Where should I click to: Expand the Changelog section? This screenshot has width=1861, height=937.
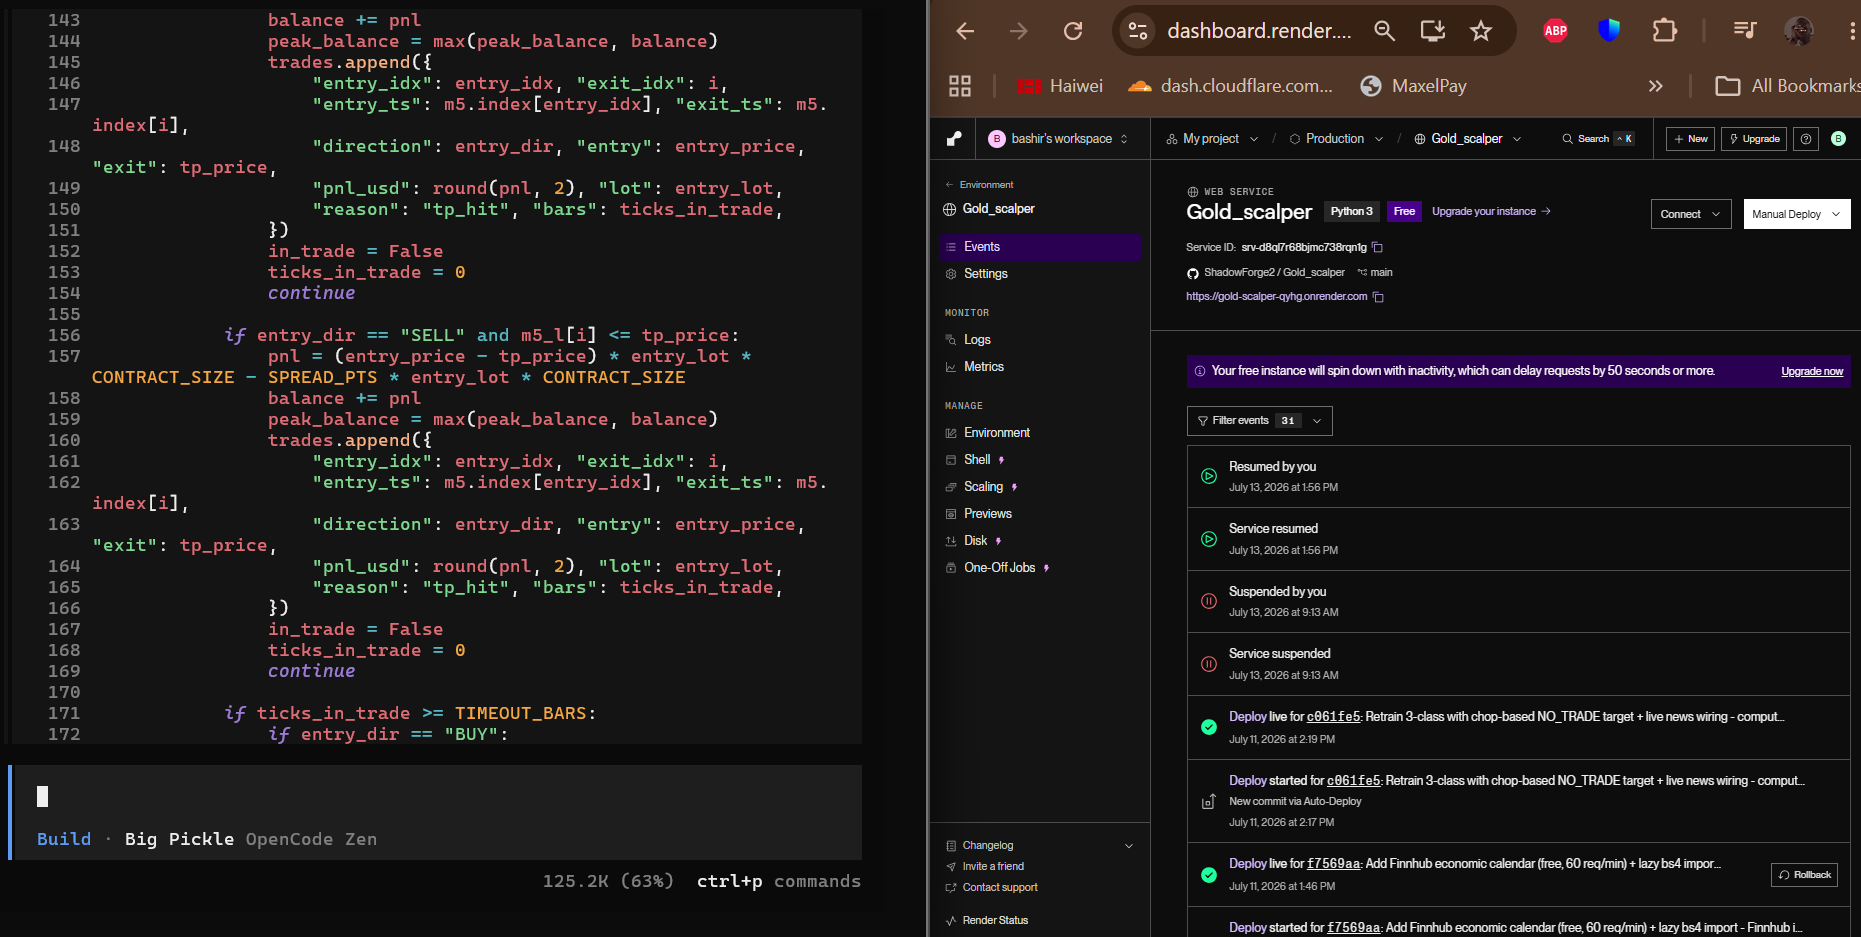(x=1040, y=846)
